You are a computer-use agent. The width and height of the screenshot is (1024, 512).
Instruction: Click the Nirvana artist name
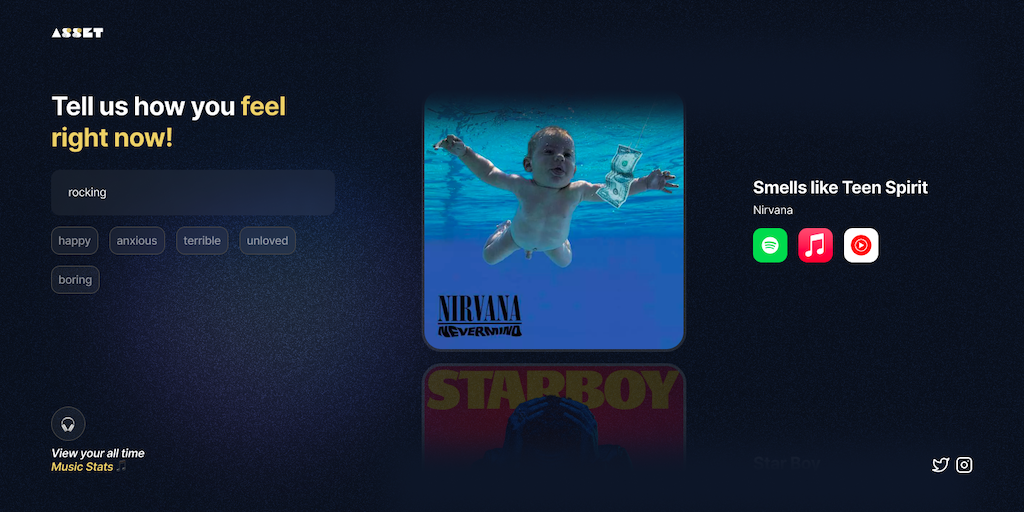[x=773, y=210]
